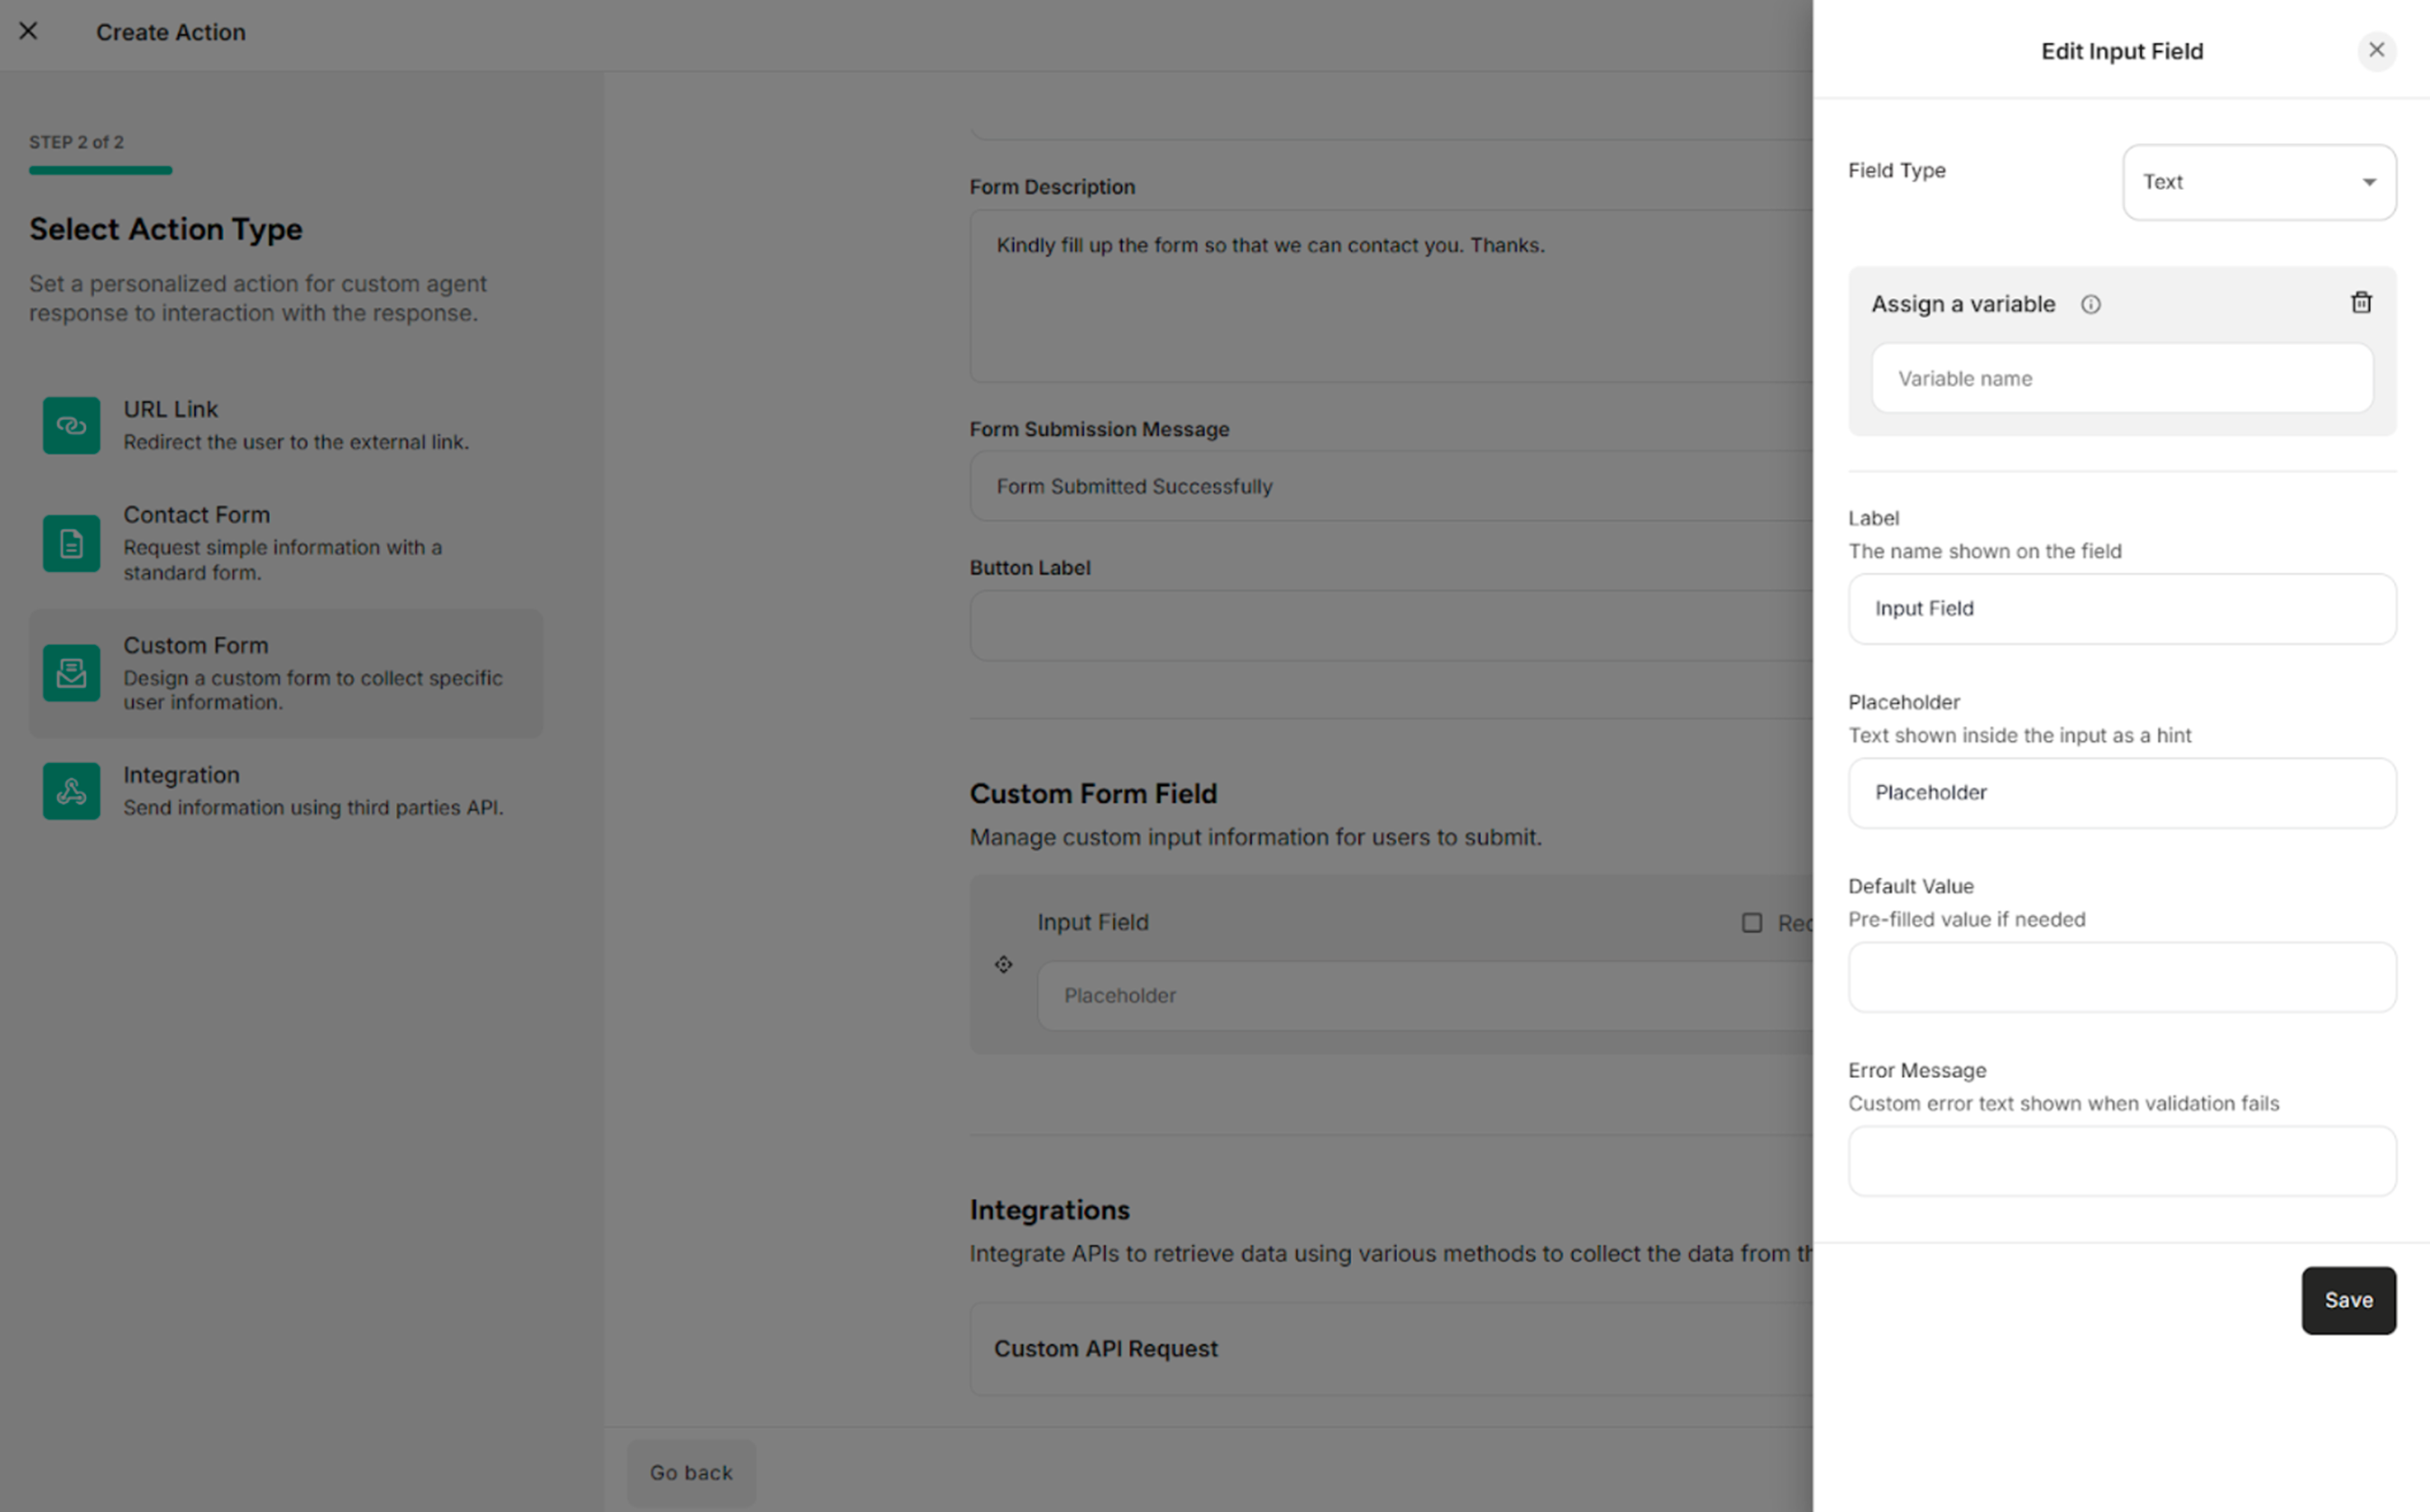Click the info icon beside Assign a variable
Image resolution: width=2430 pixels, height=1512 pixels.
tap(2091, 304)
